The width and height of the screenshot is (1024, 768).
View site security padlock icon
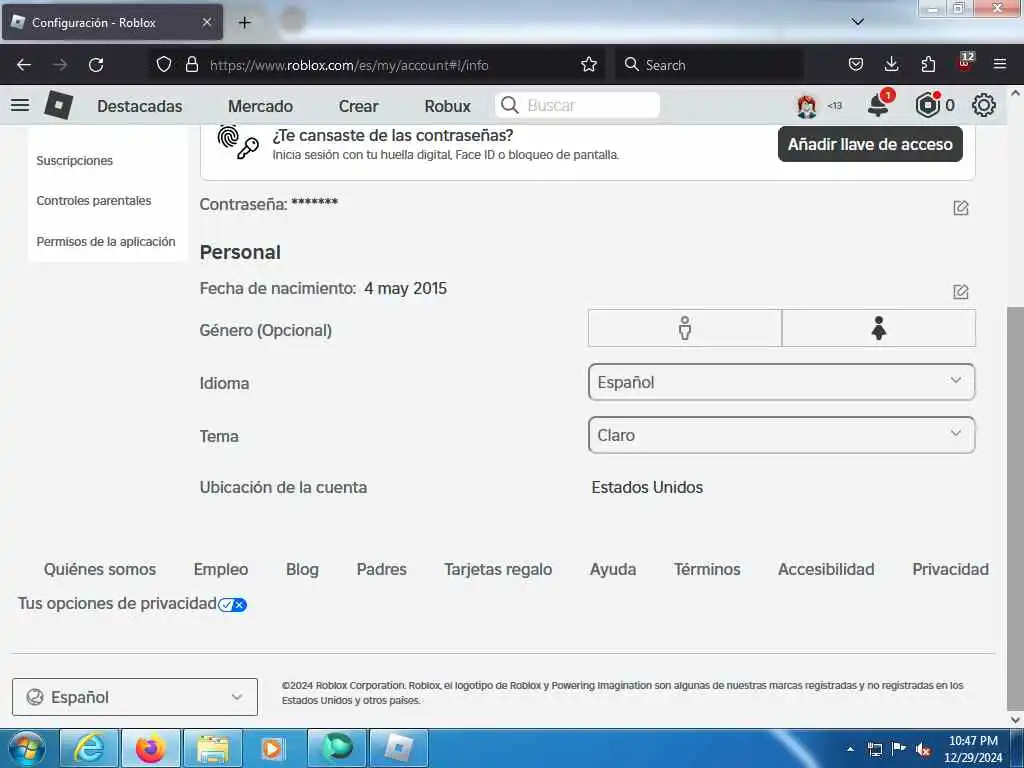[x=191, y=65]
